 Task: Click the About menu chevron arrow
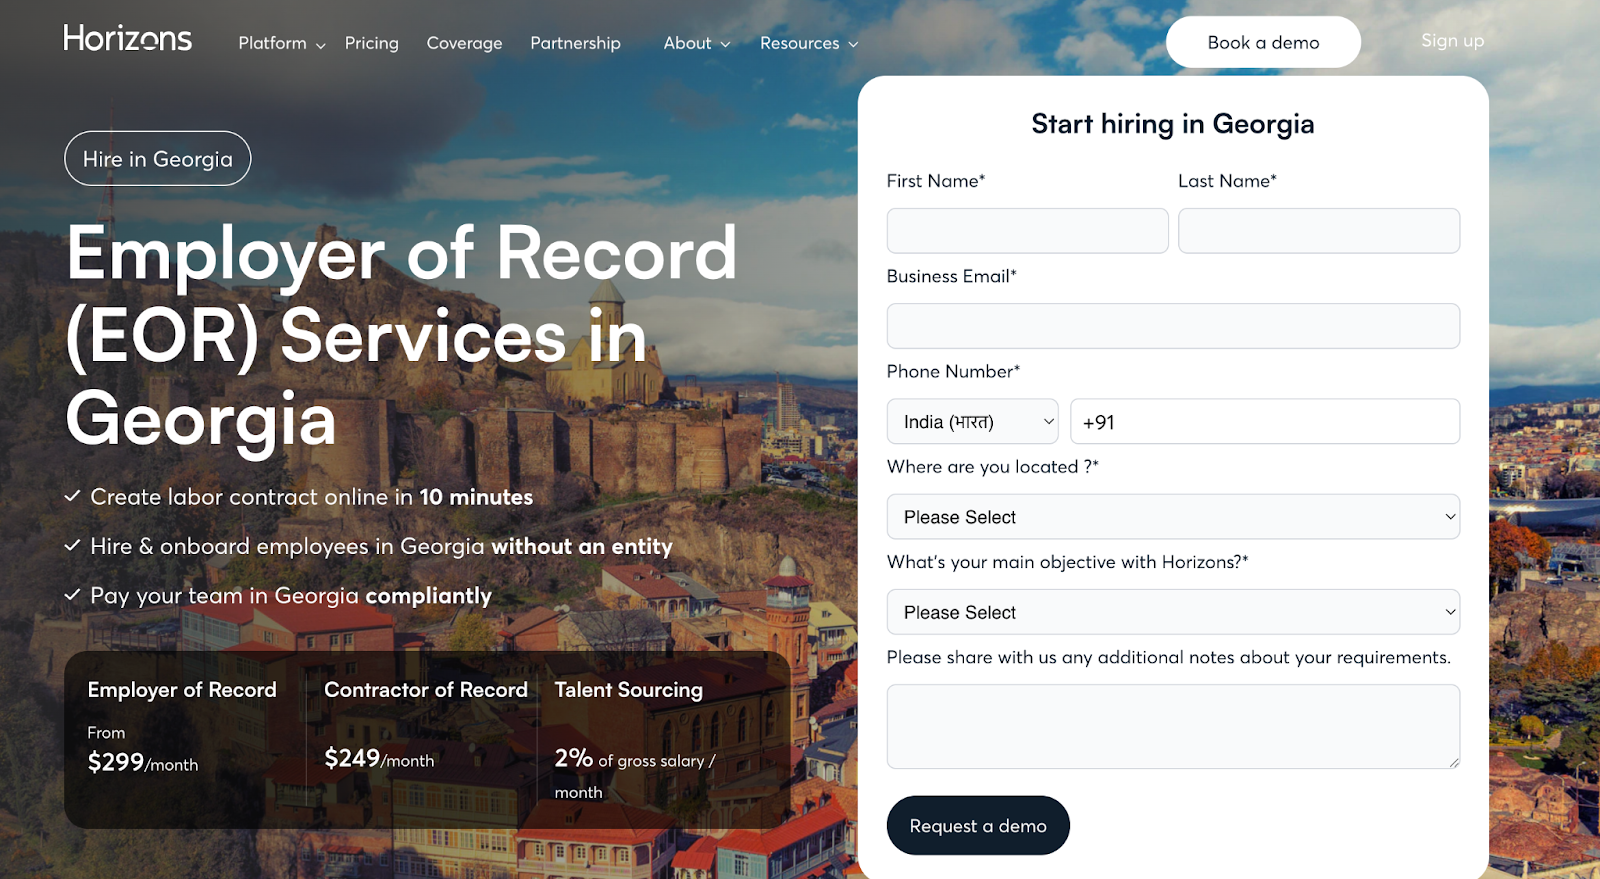click(x=725, y=44)
